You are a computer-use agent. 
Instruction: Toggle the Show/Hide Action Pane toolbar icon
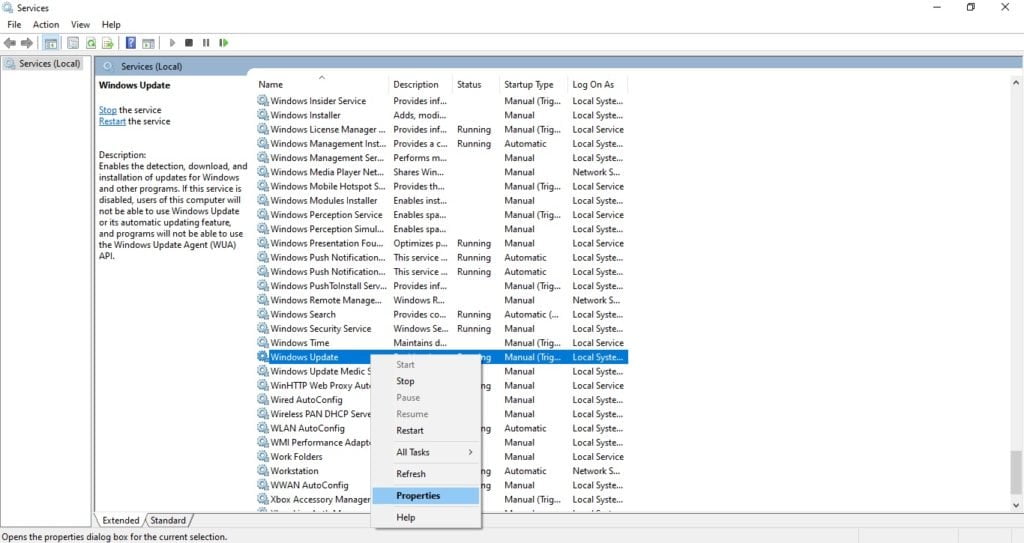click(x=148, y=43)
